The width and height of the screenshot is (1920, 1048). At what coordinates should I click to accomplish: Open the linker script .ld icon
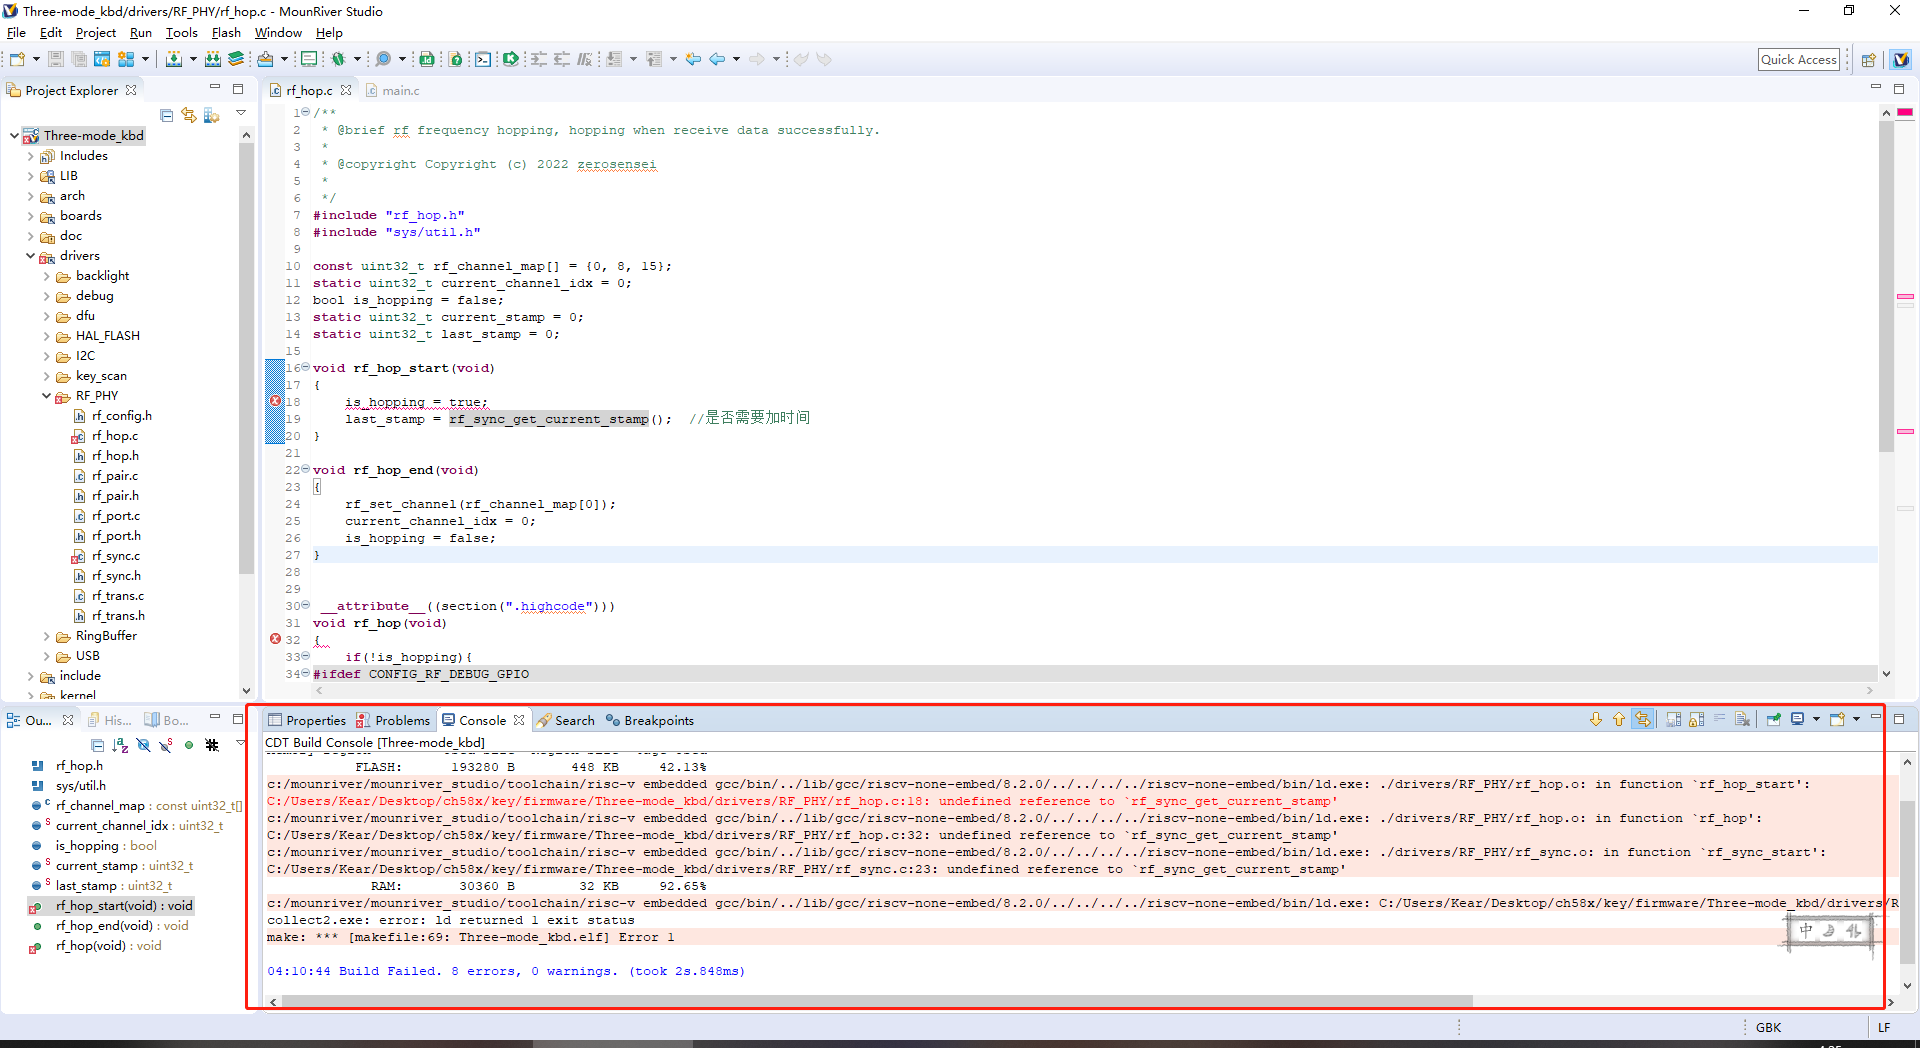[x=427, y=60]
